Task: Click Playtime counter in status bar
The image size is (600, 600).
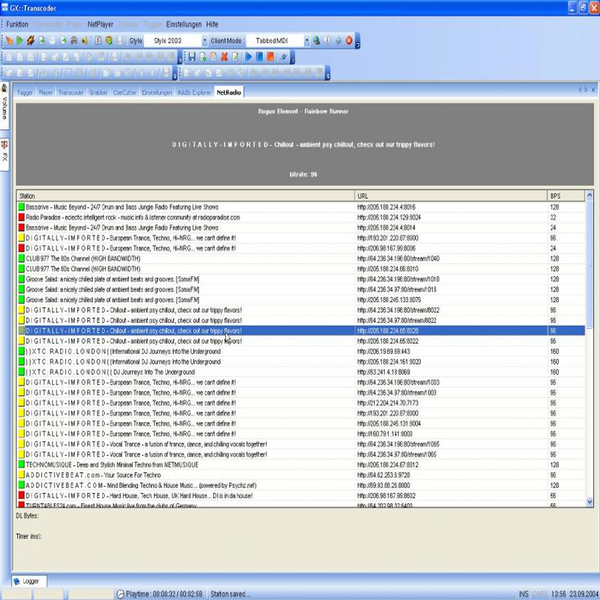Action: pyautogui.click(x=160, y=594)
